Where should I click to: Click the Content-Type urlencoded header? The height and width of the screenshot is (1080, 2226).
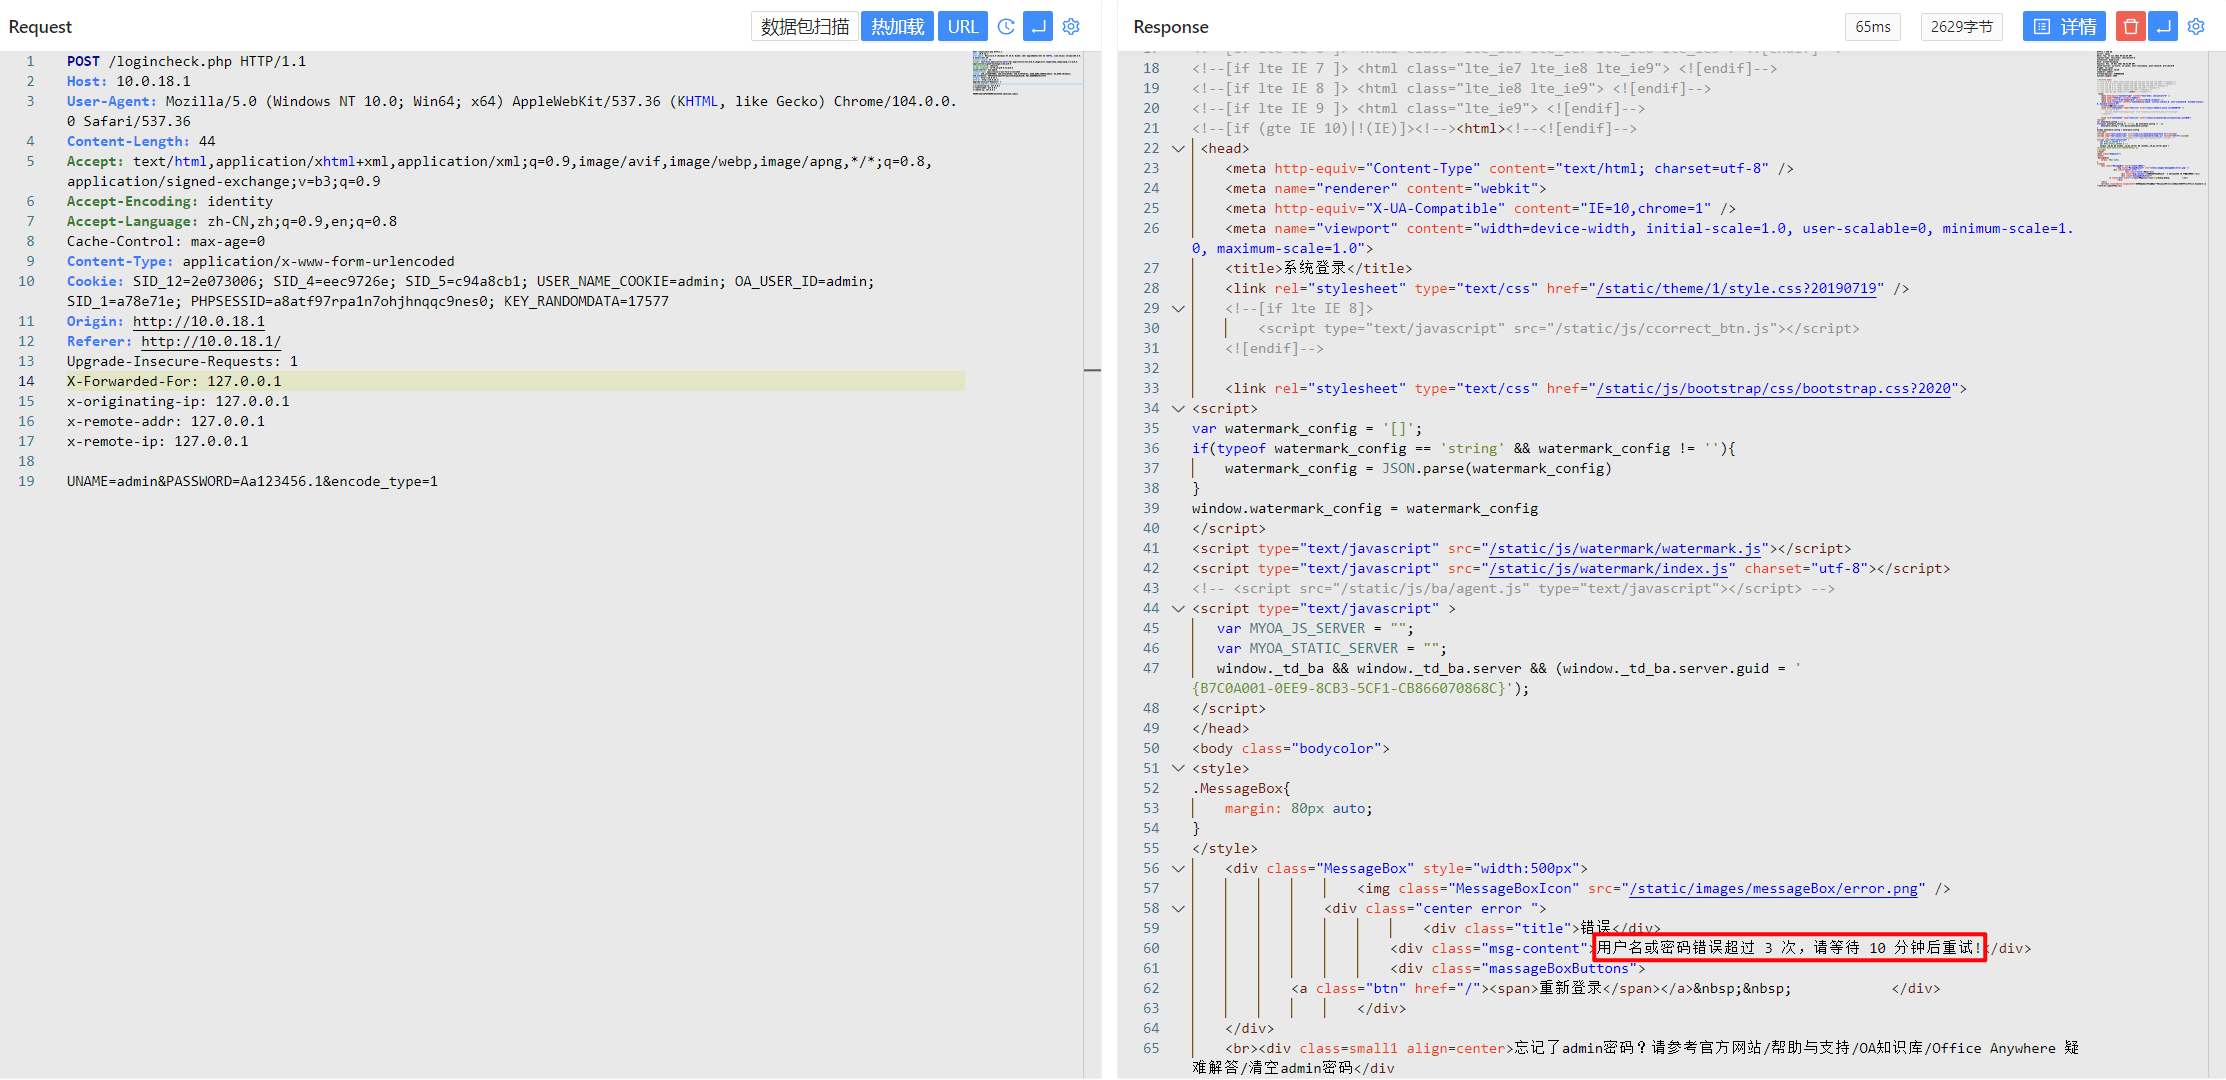(x=260, y=261)
